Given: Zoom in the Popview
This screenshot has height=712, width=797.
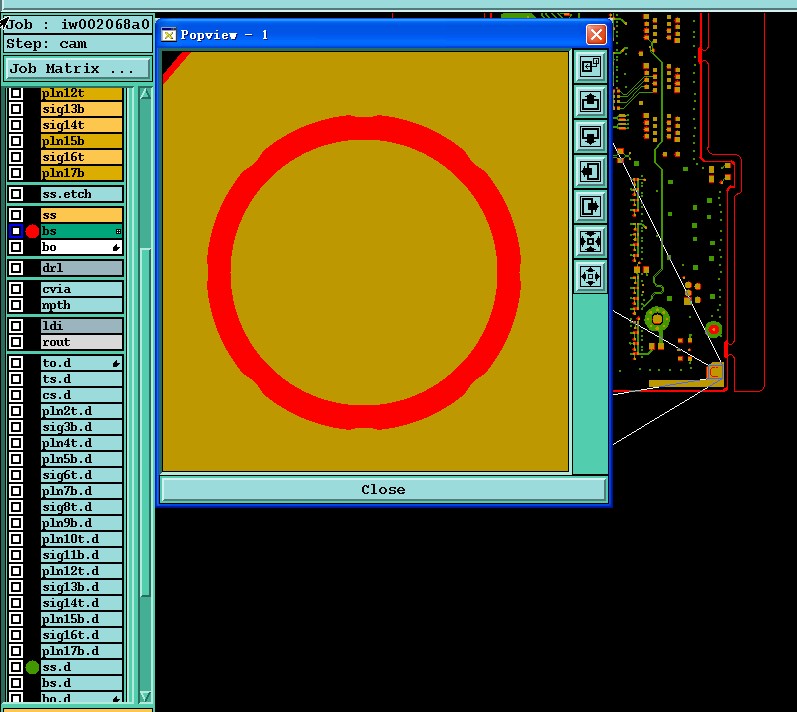Looking at the screenshot, I should (x=590, y=241).
